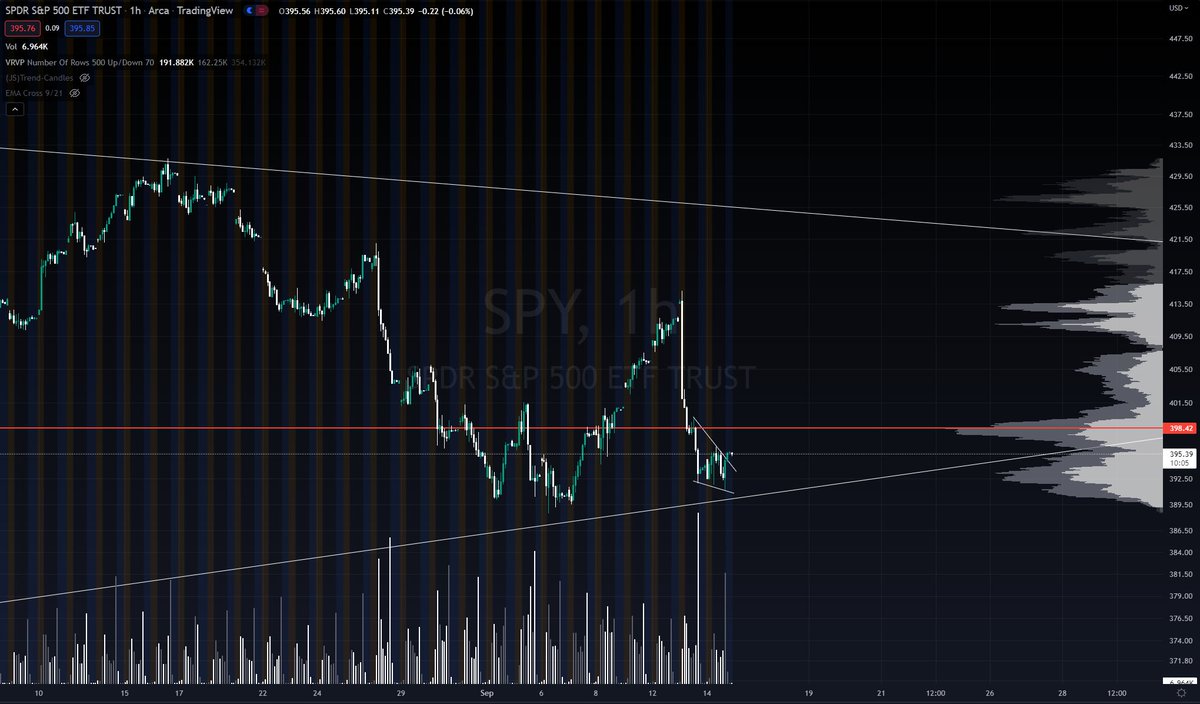The width and height of the screenshot is (1200, 704).
Task: Click 381.50 on the price scale
Action: [1181, 574]
